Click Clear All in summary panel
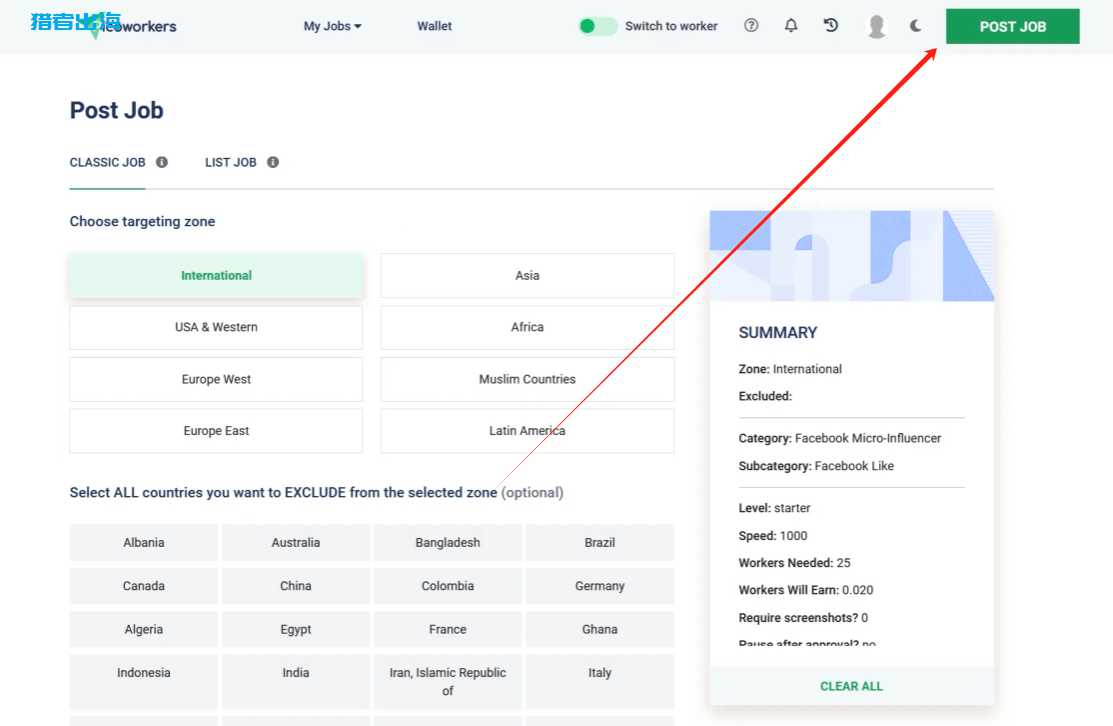 (x=851, y=686)
